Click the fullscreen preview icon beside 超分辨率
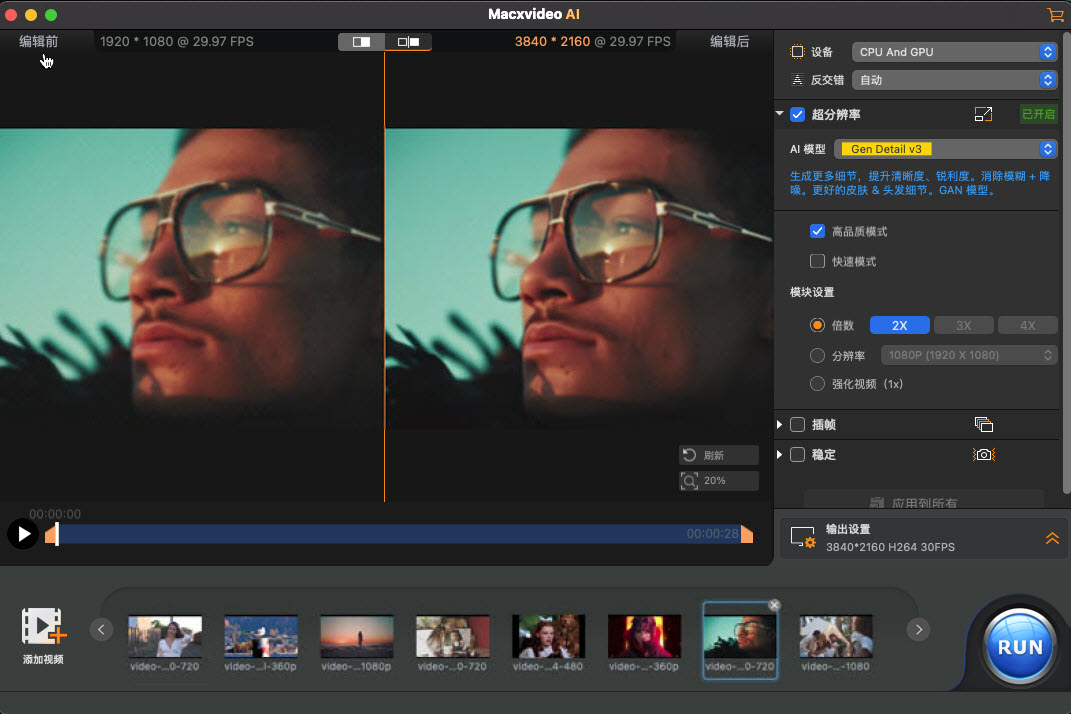The width and height of the screenshot is (1071, 714). pyautogui.click(x=983, y=114)
